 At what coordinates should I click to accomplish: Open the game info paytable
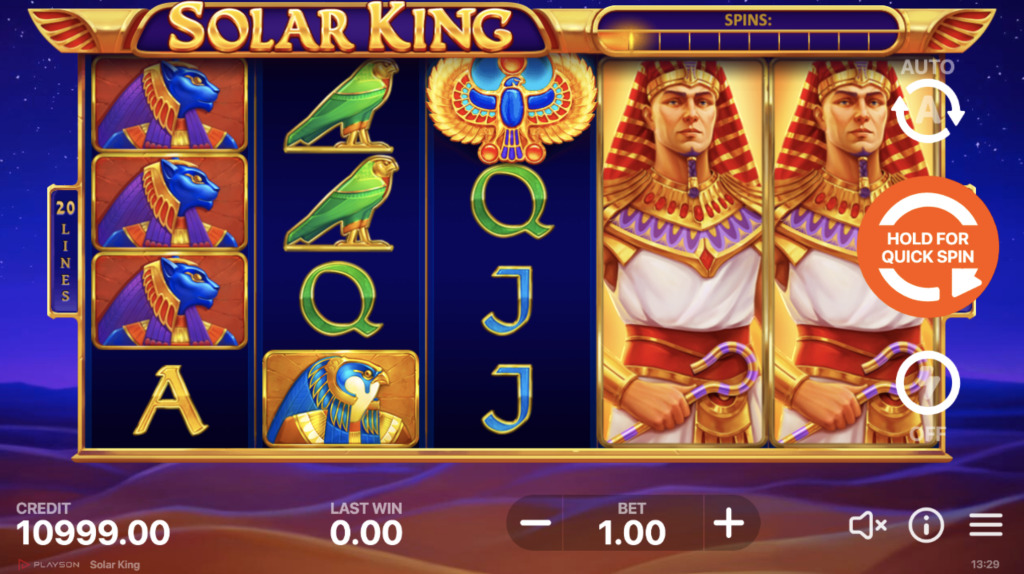coord(926,525)
